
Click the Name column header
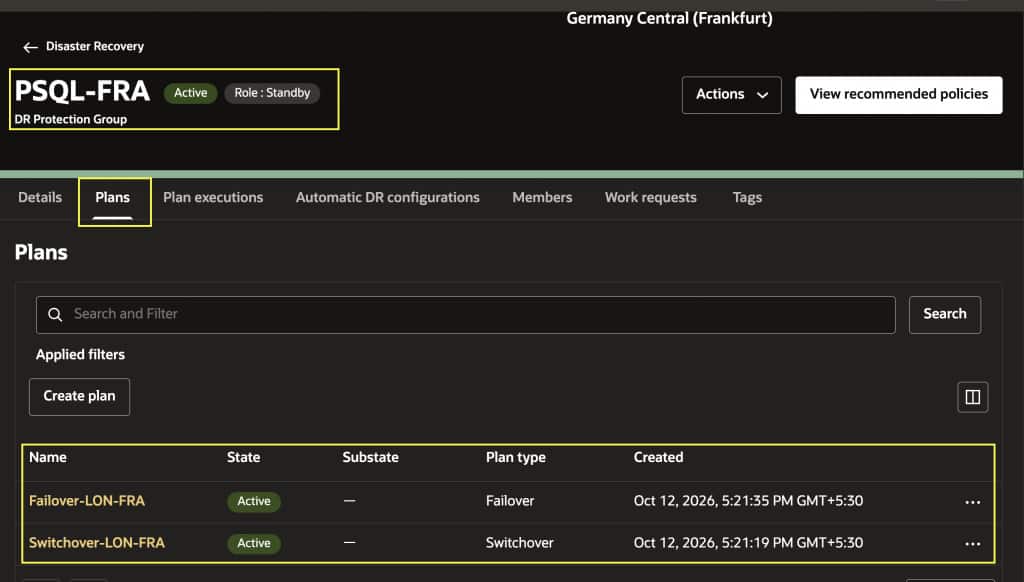[48, 457]
